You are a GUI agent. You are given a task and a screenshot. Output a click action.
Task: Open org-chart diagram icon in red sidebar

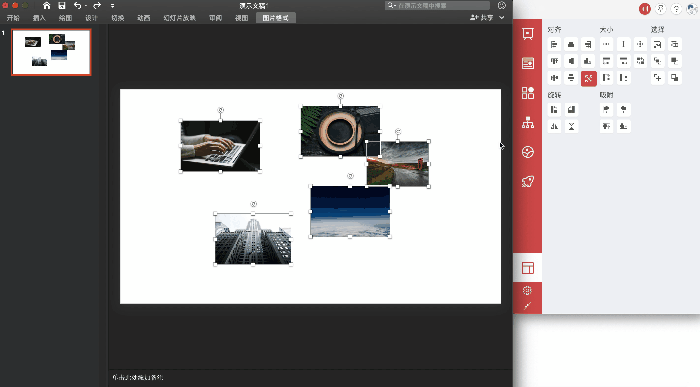pyautogui.click(x=528, y=122)
